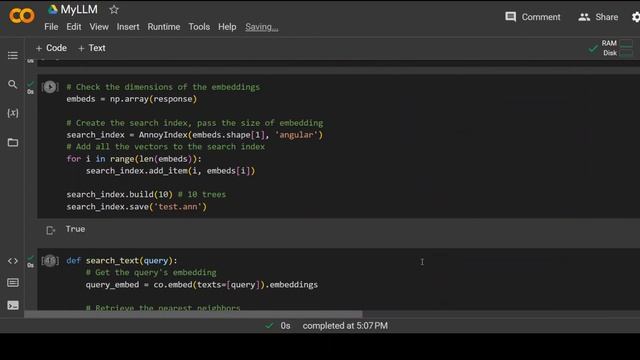Screen dimensions: 640x360
Task: Open the Runtime menu
Action: pos(164,27)
